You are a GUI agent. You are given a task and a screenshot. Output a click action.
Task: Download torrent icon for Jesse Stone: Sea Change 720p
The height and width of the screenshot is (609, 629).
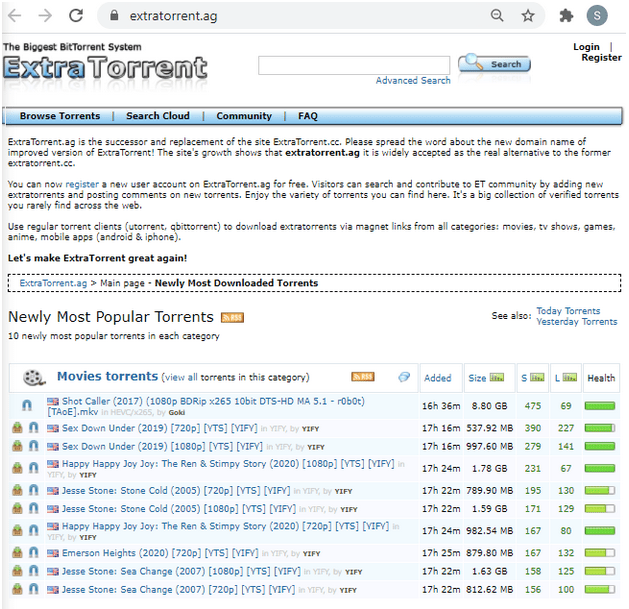(x=17, y=589)
